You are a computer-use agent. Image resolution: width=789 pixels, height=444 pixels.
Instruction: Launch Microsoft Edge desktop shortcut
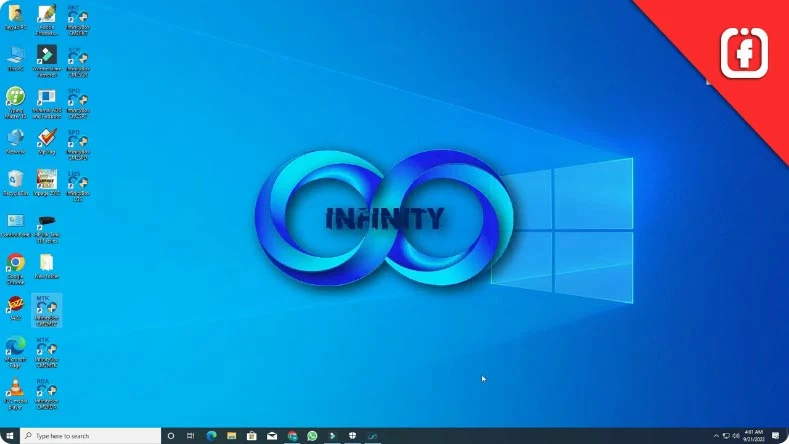pyautogui.click(x=16, y=352)
